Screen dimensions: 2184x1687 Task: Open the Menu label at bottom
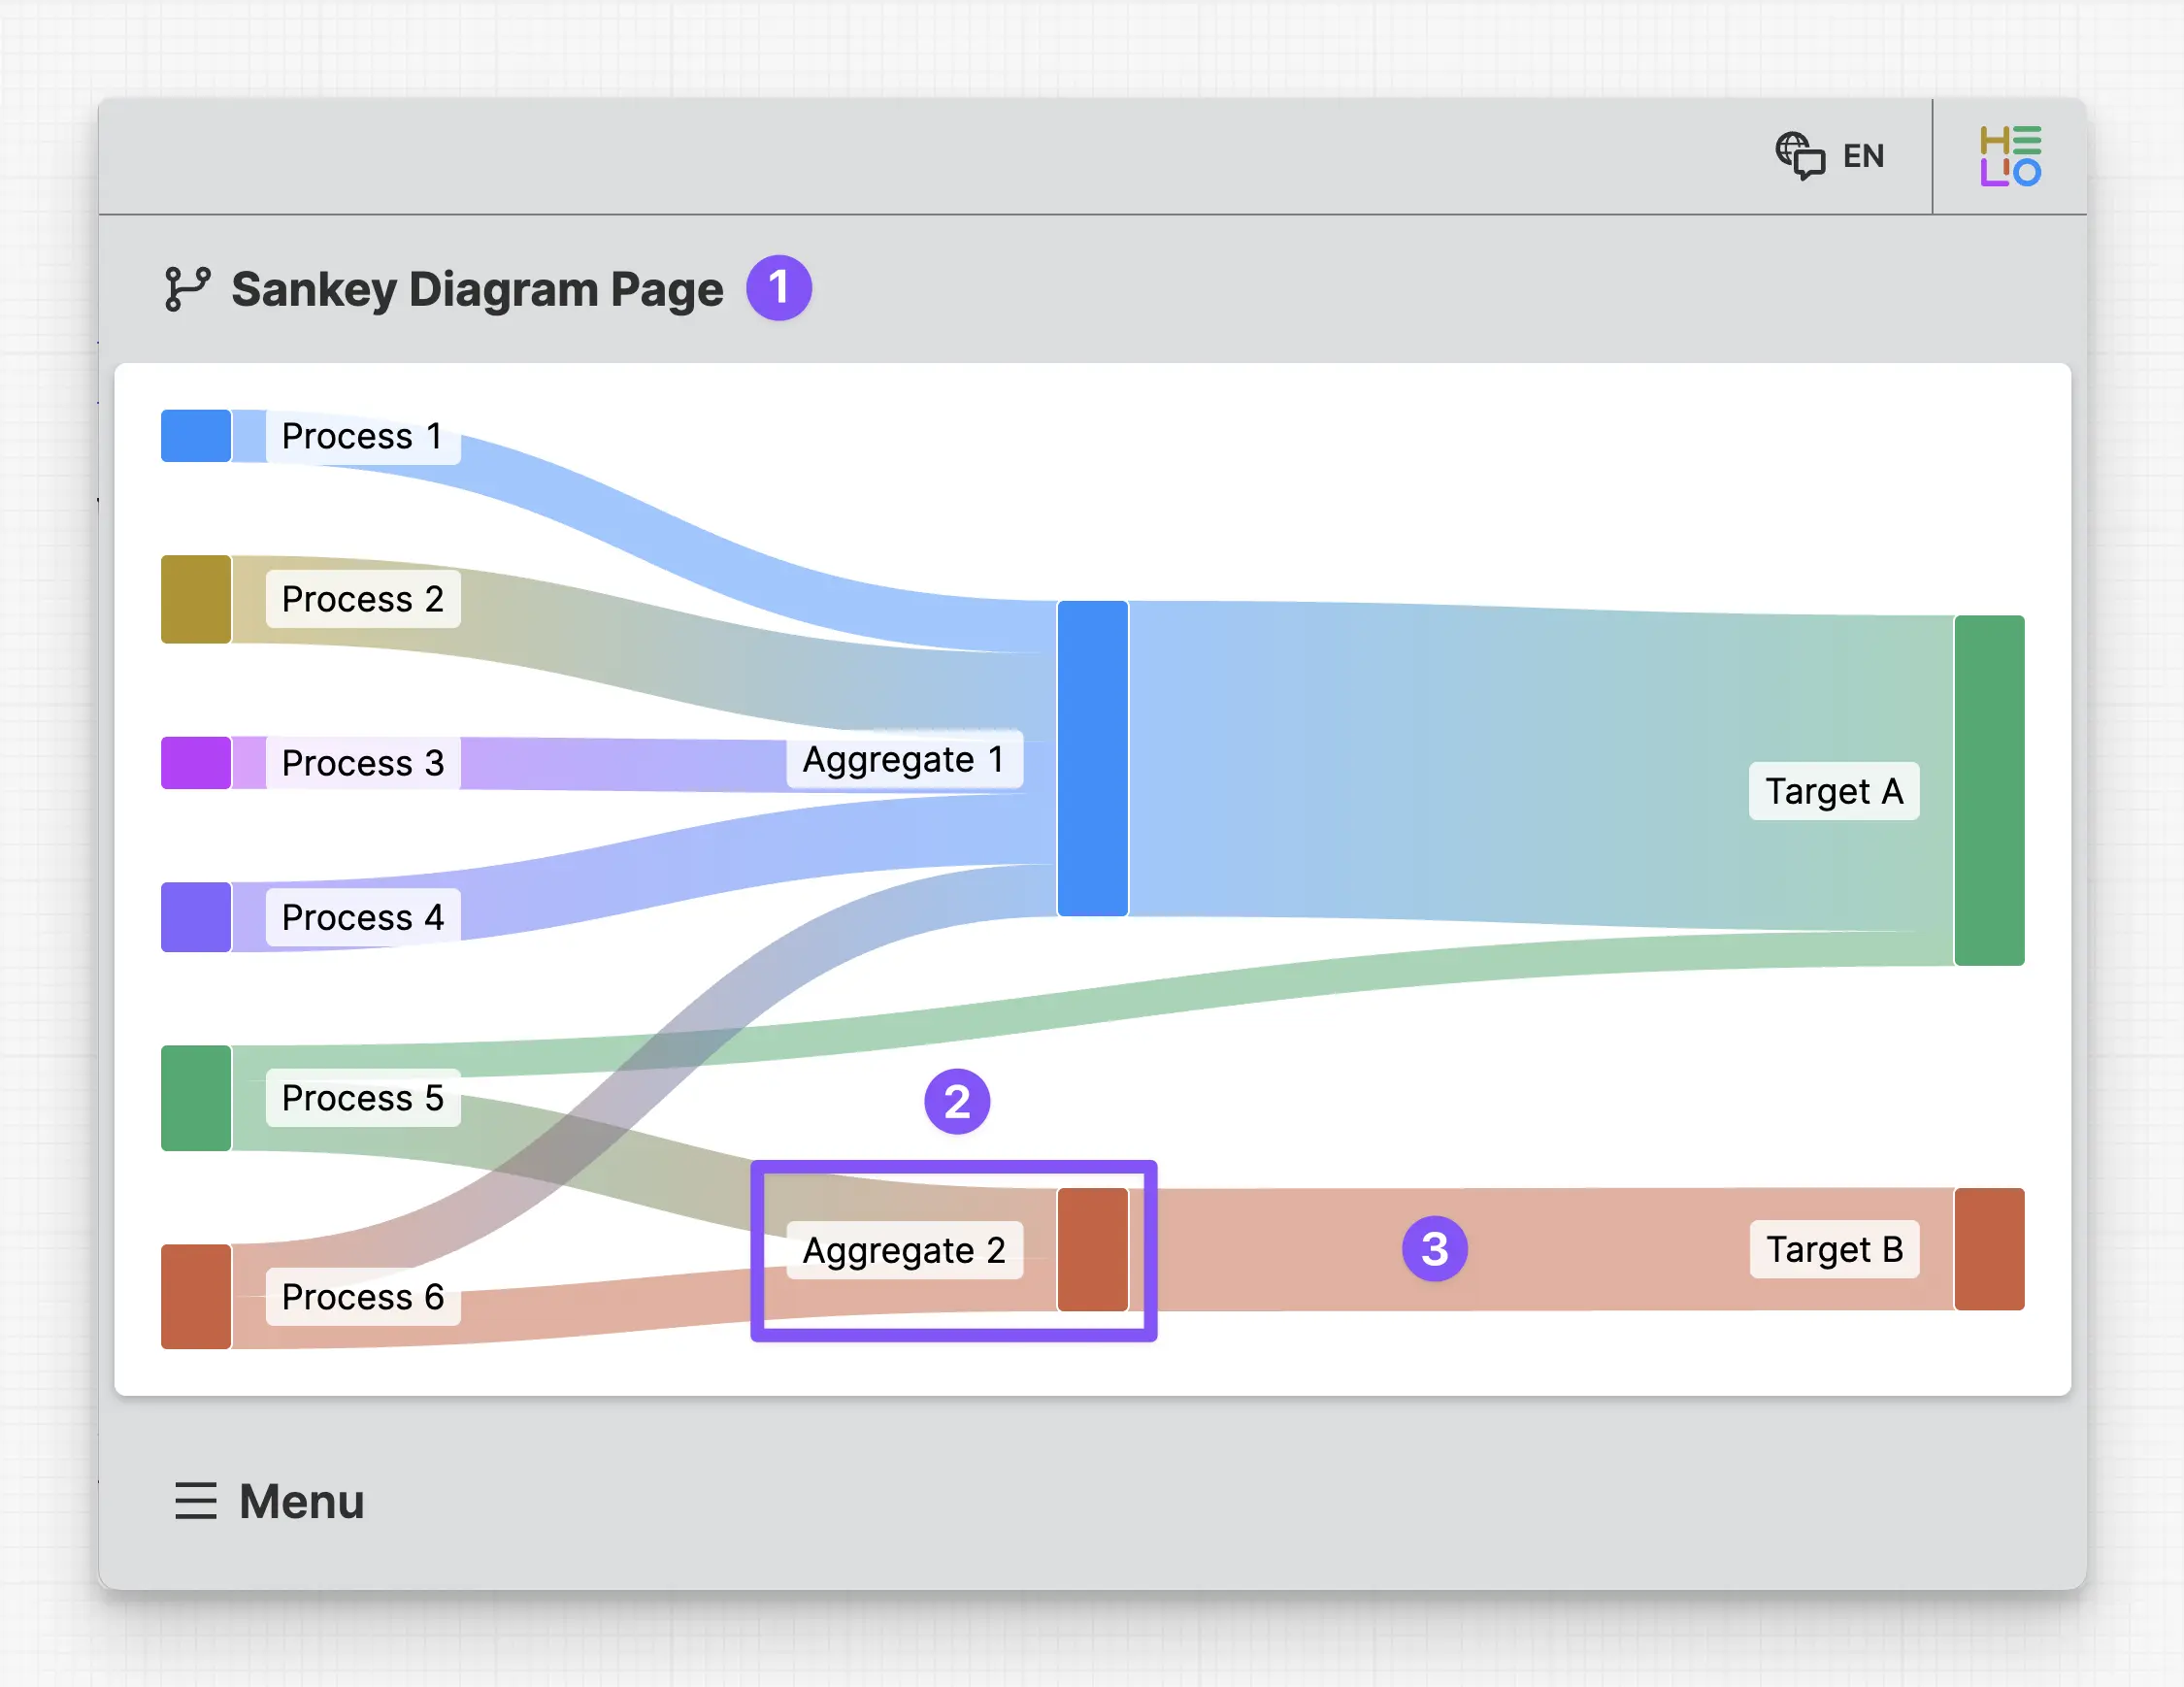pyautogui.click(x=301, y=1501)
